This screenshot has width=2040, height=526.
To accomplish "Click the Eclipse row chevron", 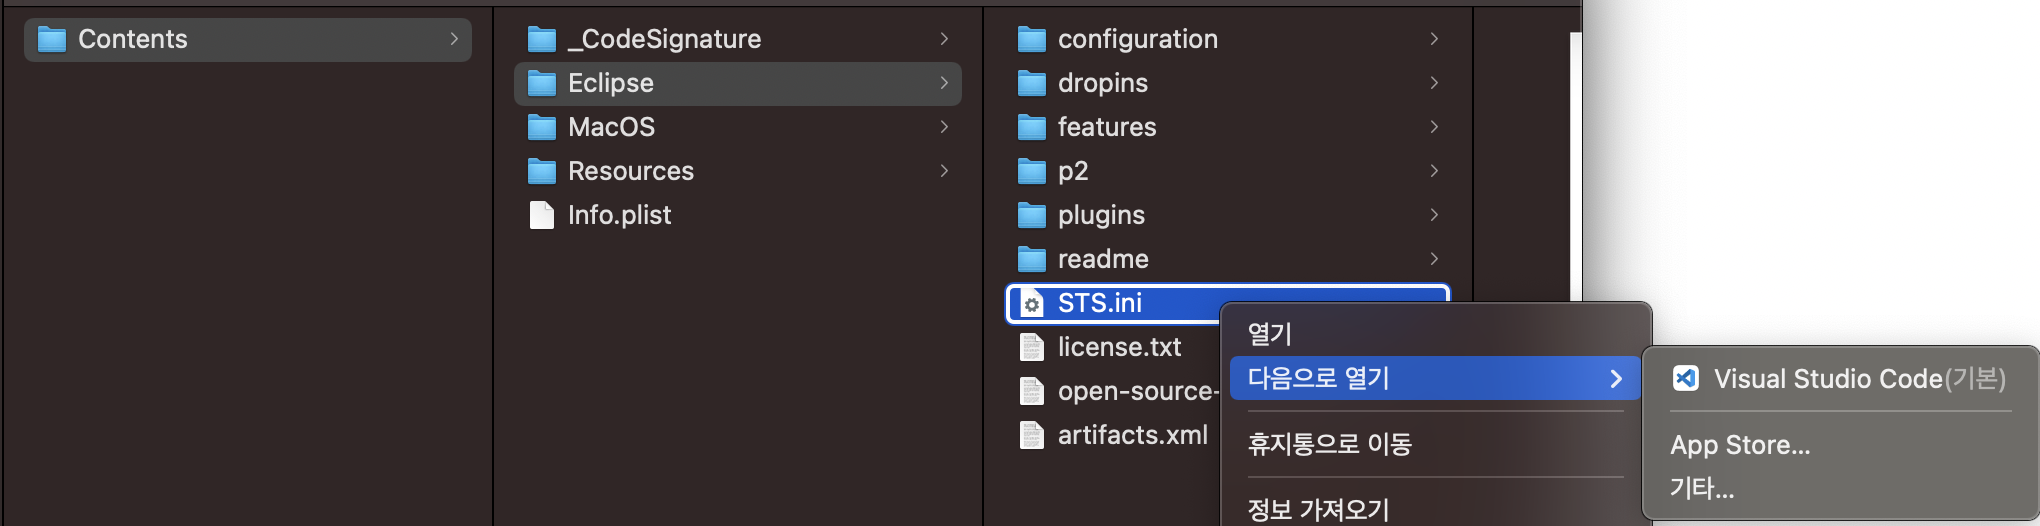I will (x=944, y=83).
